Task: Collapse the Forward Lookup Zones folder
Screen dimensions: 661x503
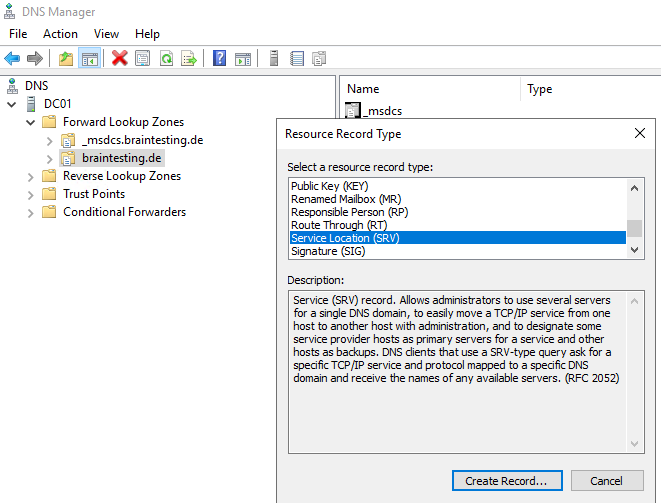Action: pyautogui.click(x=30, y=122)
